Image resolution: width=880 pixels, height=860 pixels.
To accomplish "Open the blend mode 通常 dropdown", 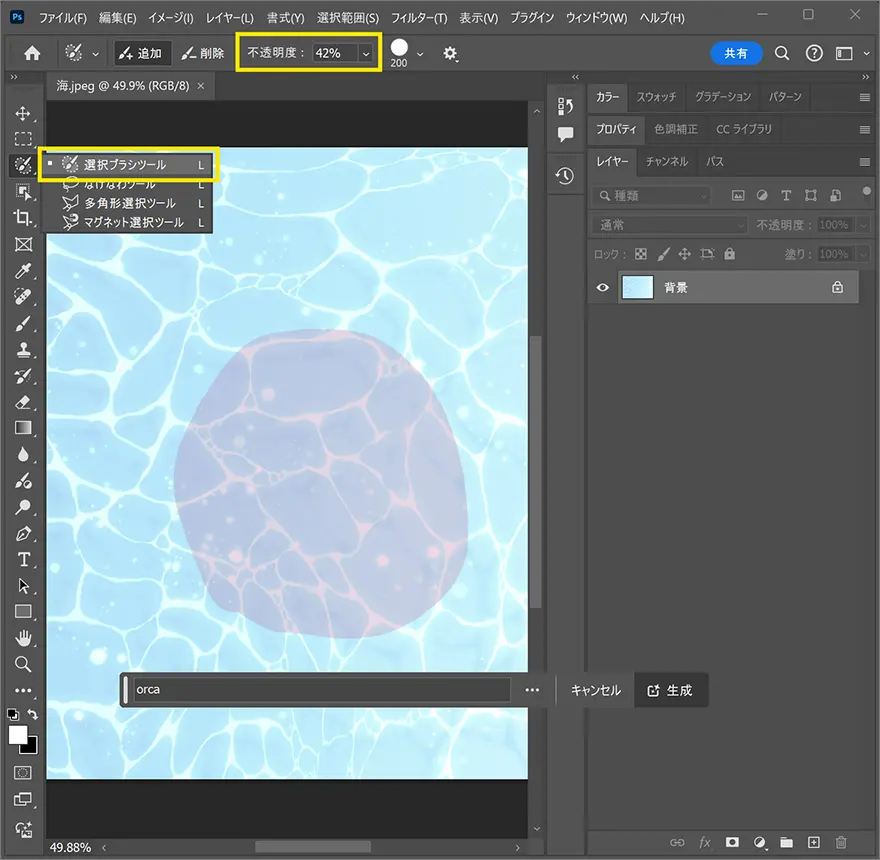I will (x=670, y=225).
